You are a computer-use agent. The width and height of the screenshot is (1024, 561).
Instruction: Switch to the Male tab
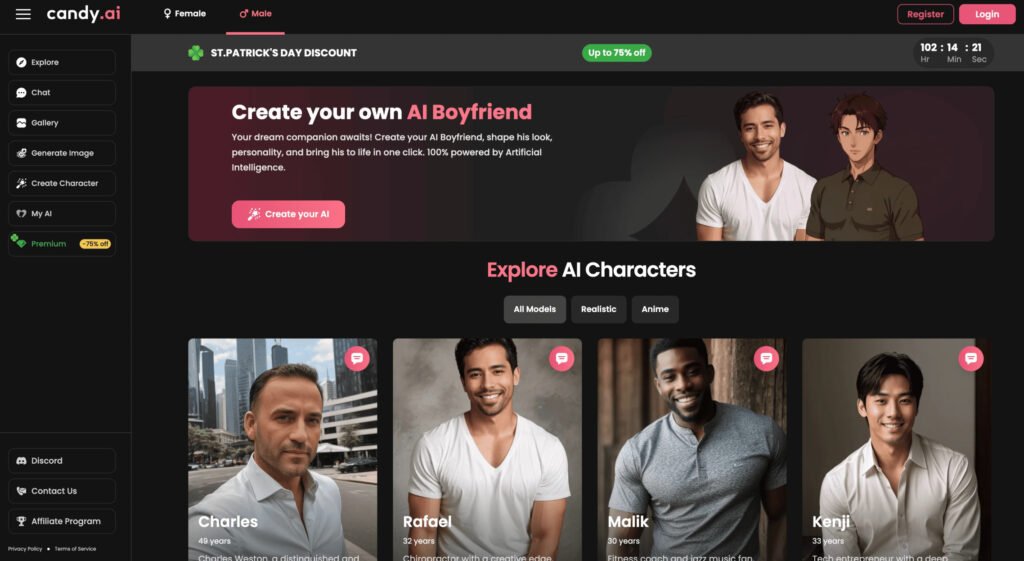tap(255, 14)
